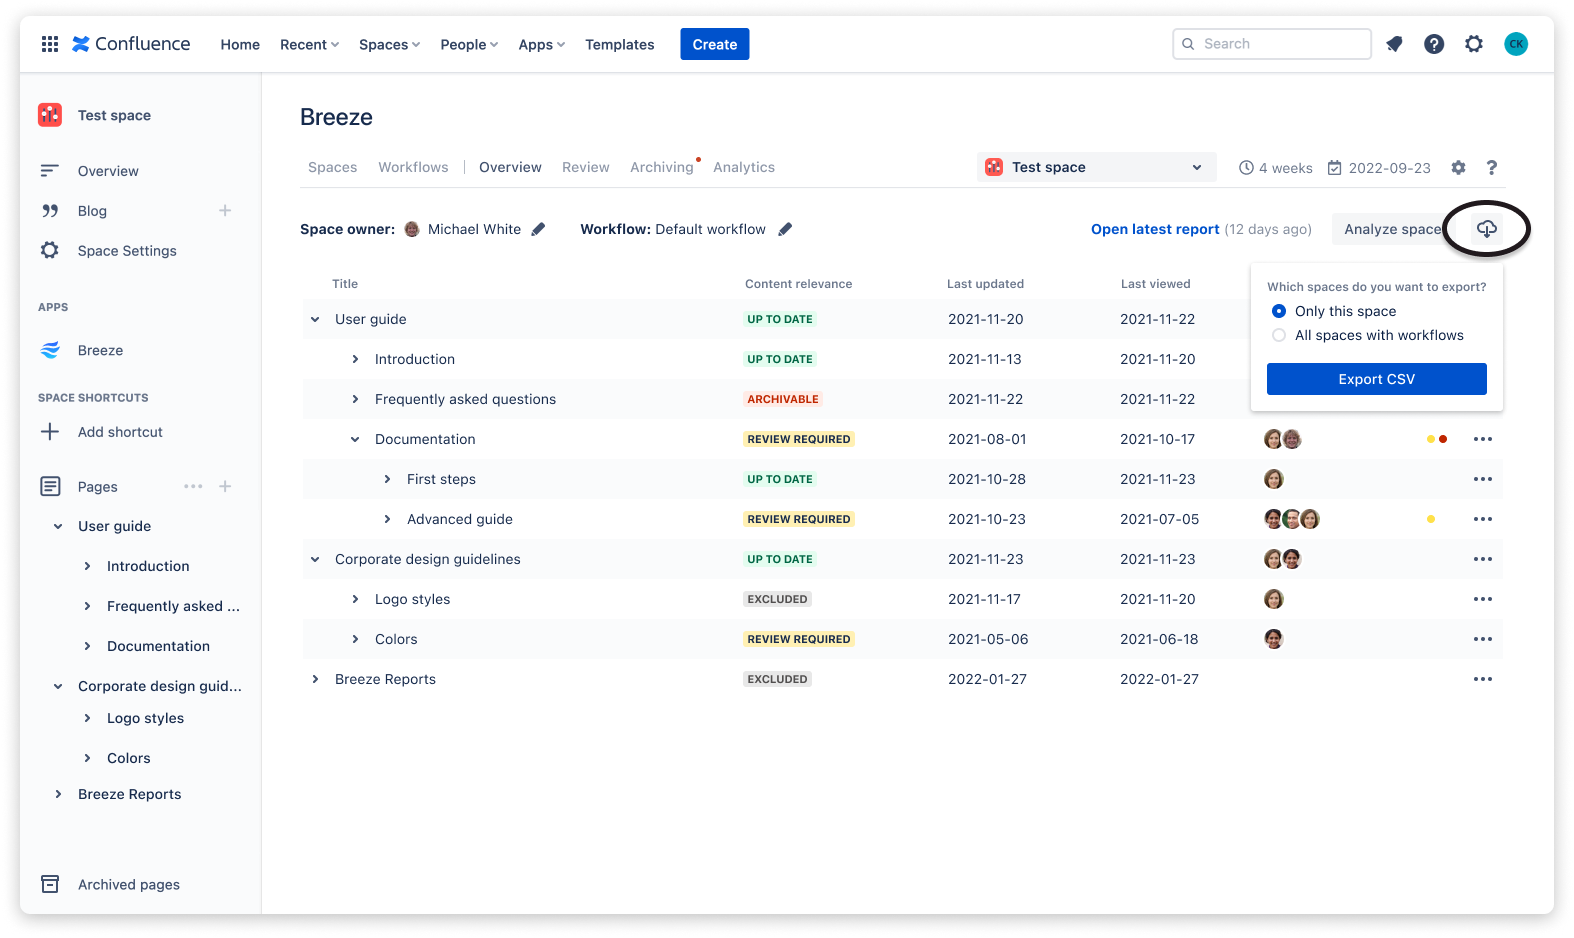Open Logo styles in the sidebar page tree
The width and height of the screenshot is (1574, 938).
tap(146, 718)
